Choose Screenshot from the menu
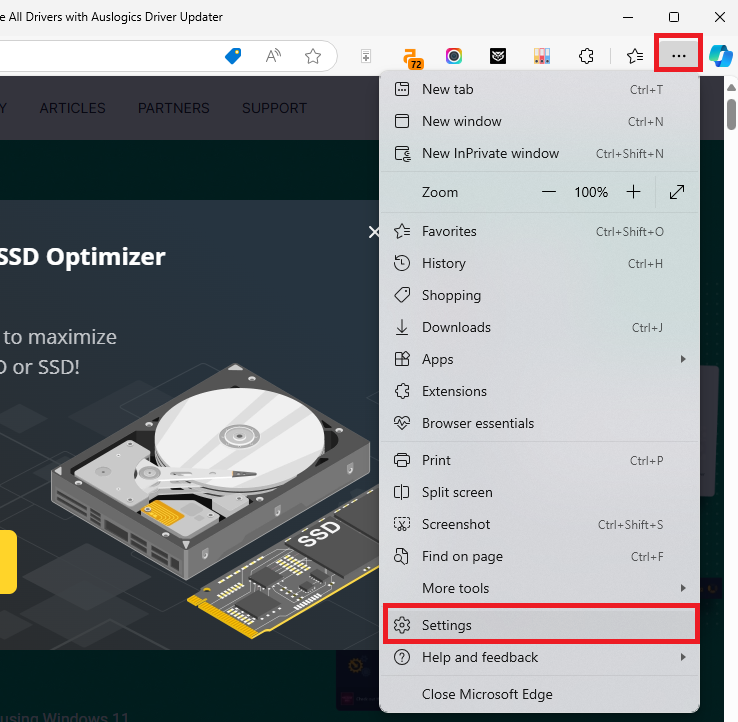The height and width of the screenshot is (722, 738). pos(539,524)
